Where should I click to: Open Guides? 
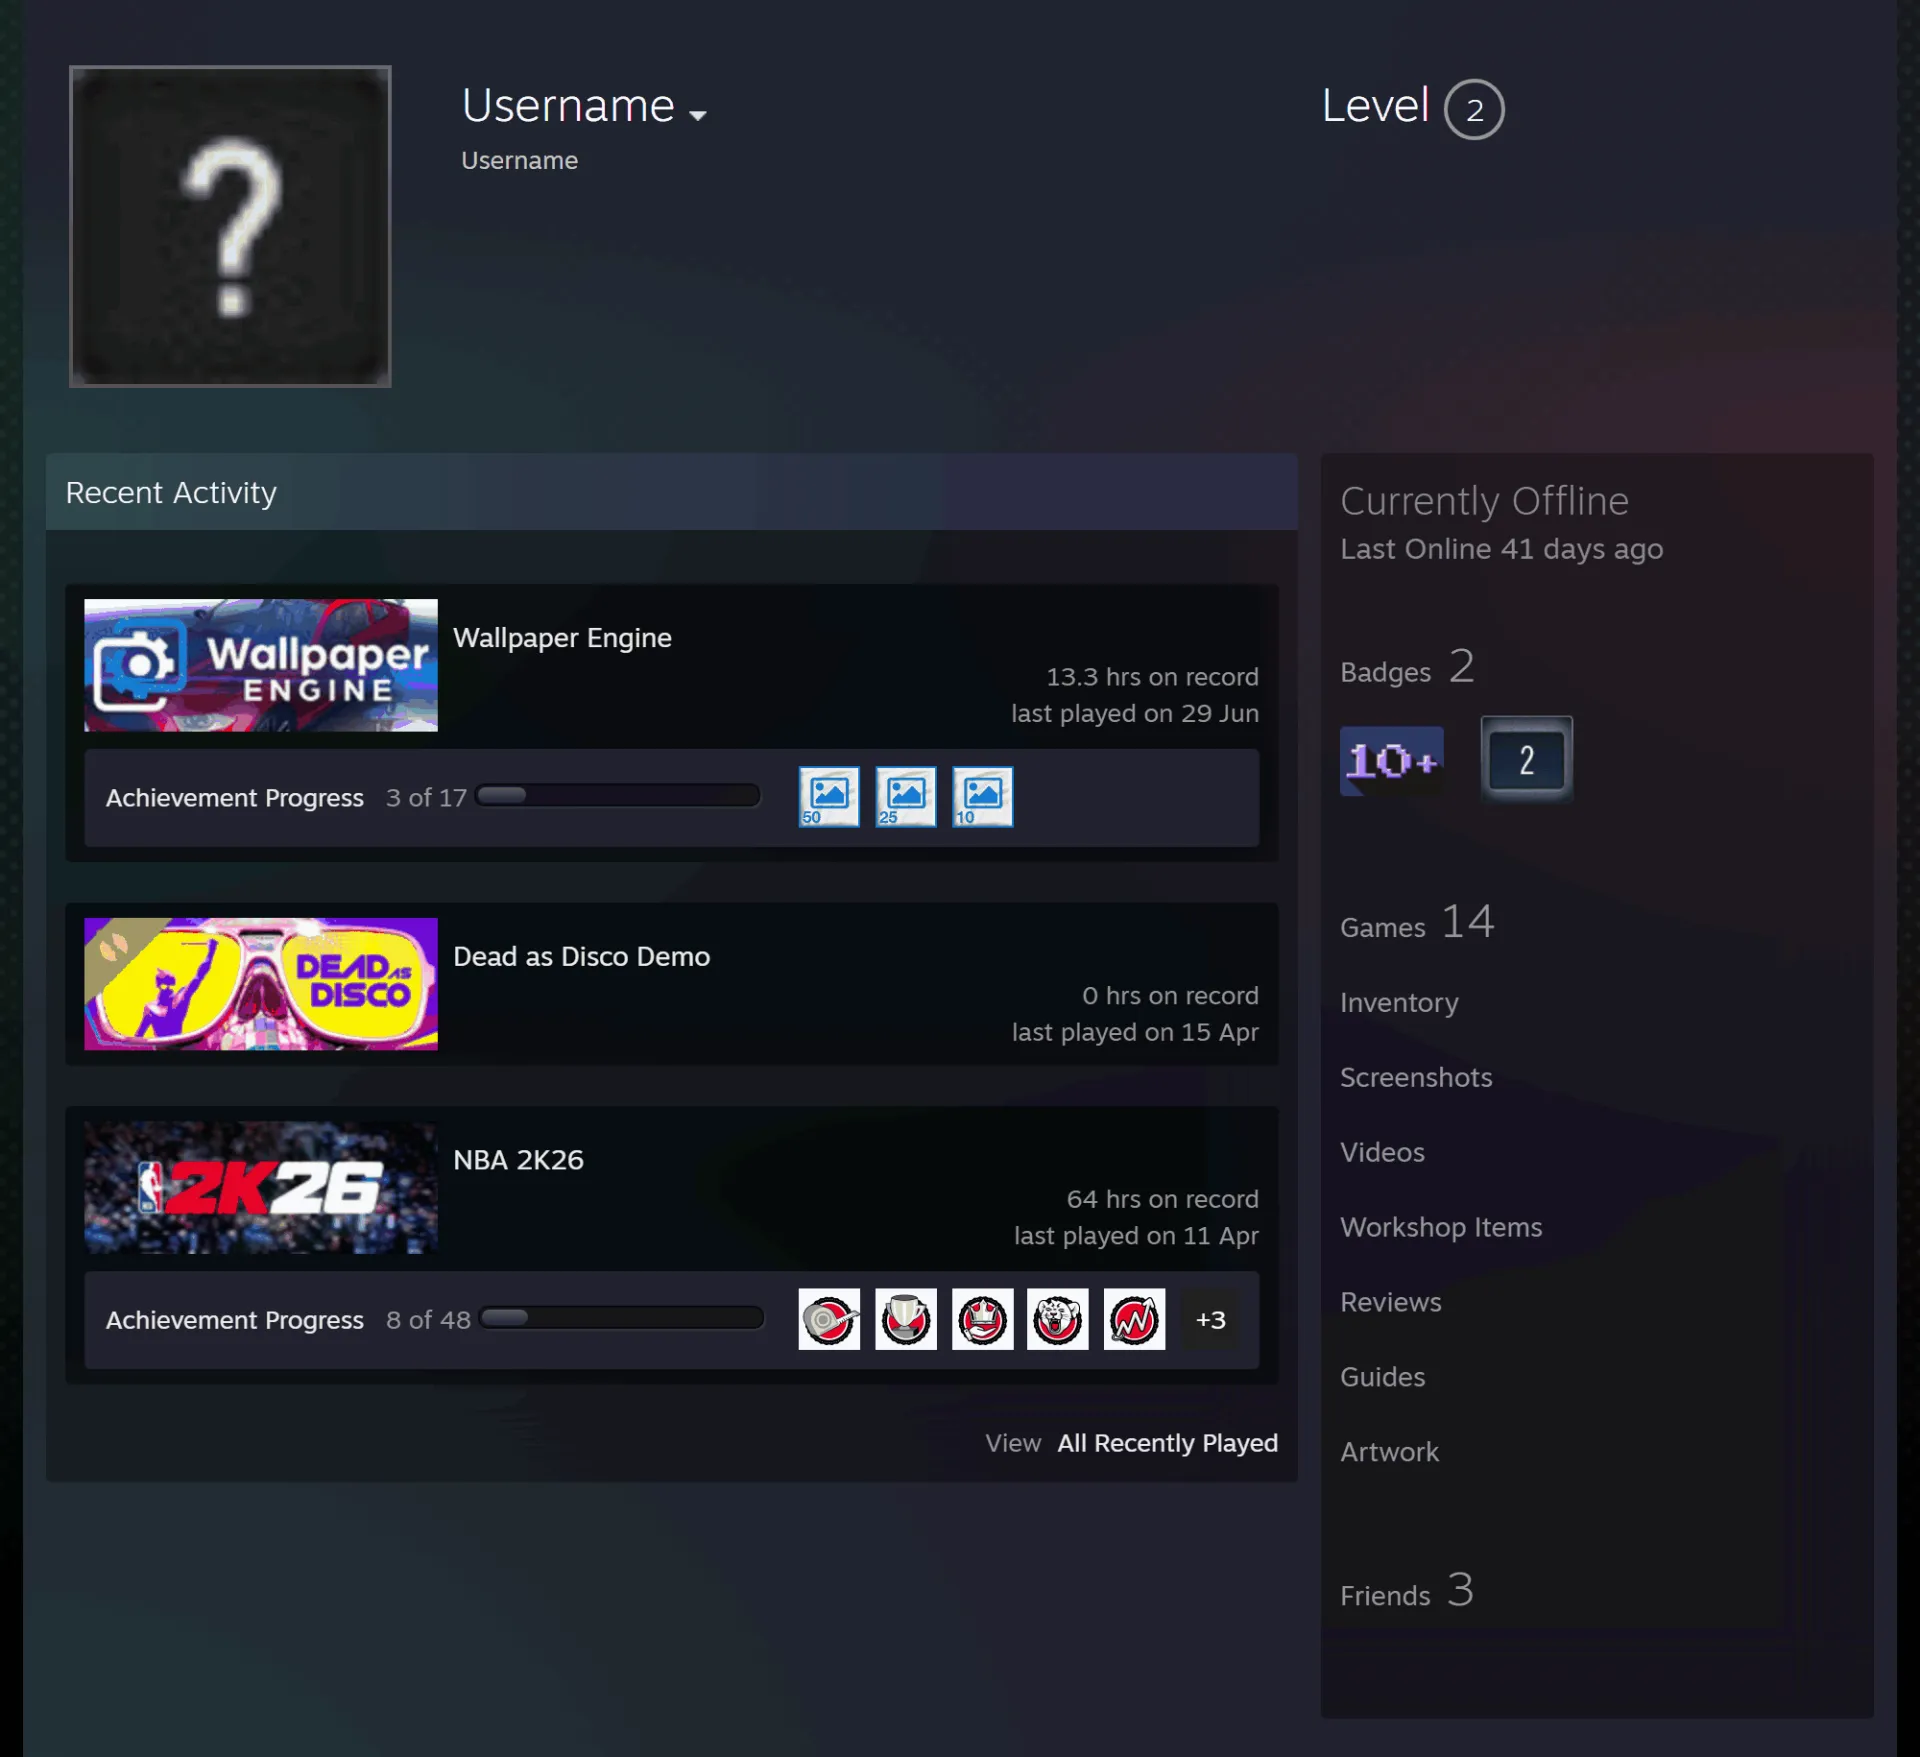pyautogui.click(x=1382, y=1377)
